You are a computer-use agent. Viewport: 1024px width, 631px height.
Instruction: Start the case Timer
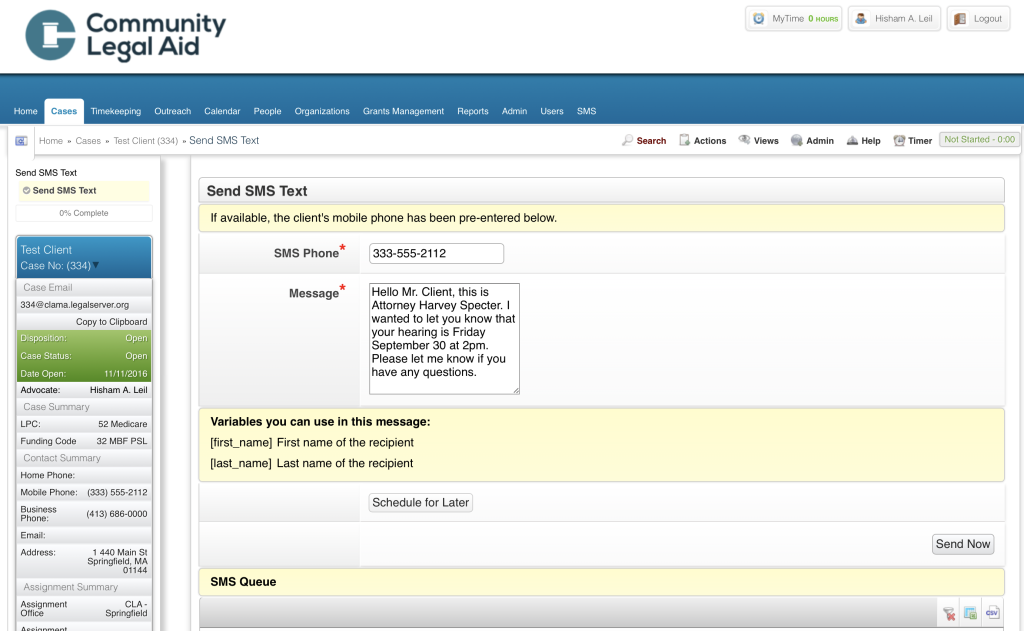tap(912, 140)
